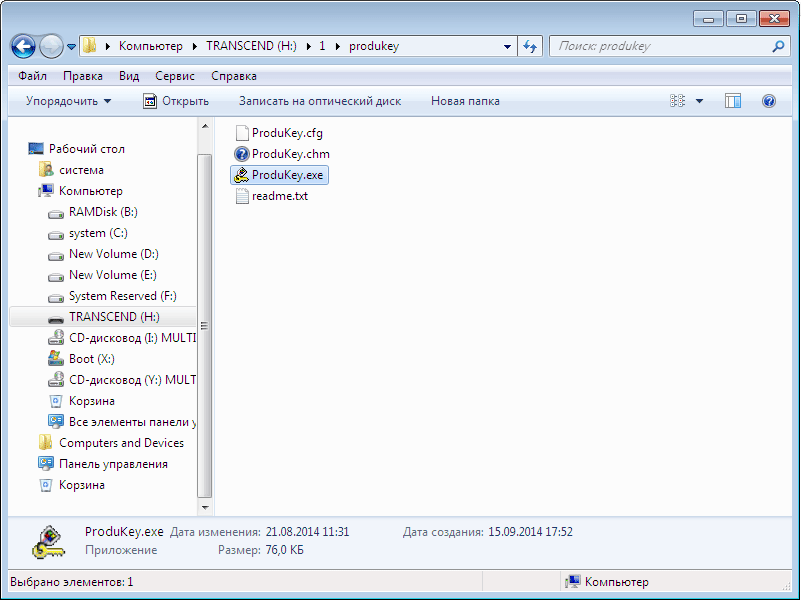The width and height of the screenshot is (801, 600).
Task: Select TRANSCEND (H:) breadcrumb segment
Action: [251, 46]
